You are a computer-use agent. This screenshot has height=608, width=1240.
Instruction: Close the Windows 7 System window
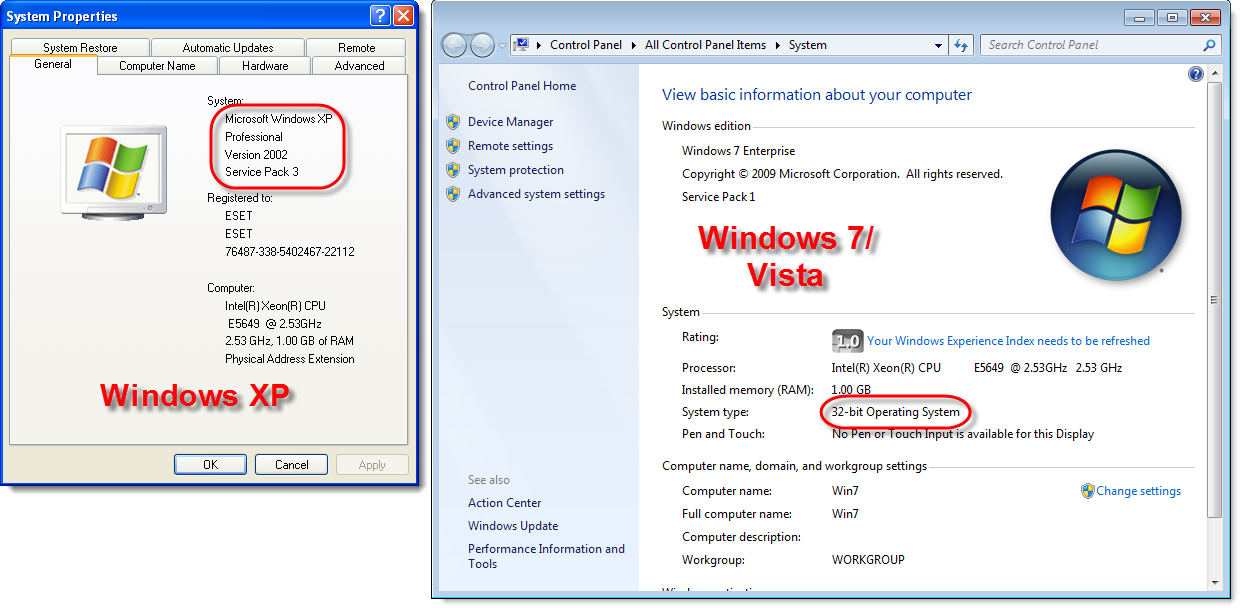click(1208, 17)
